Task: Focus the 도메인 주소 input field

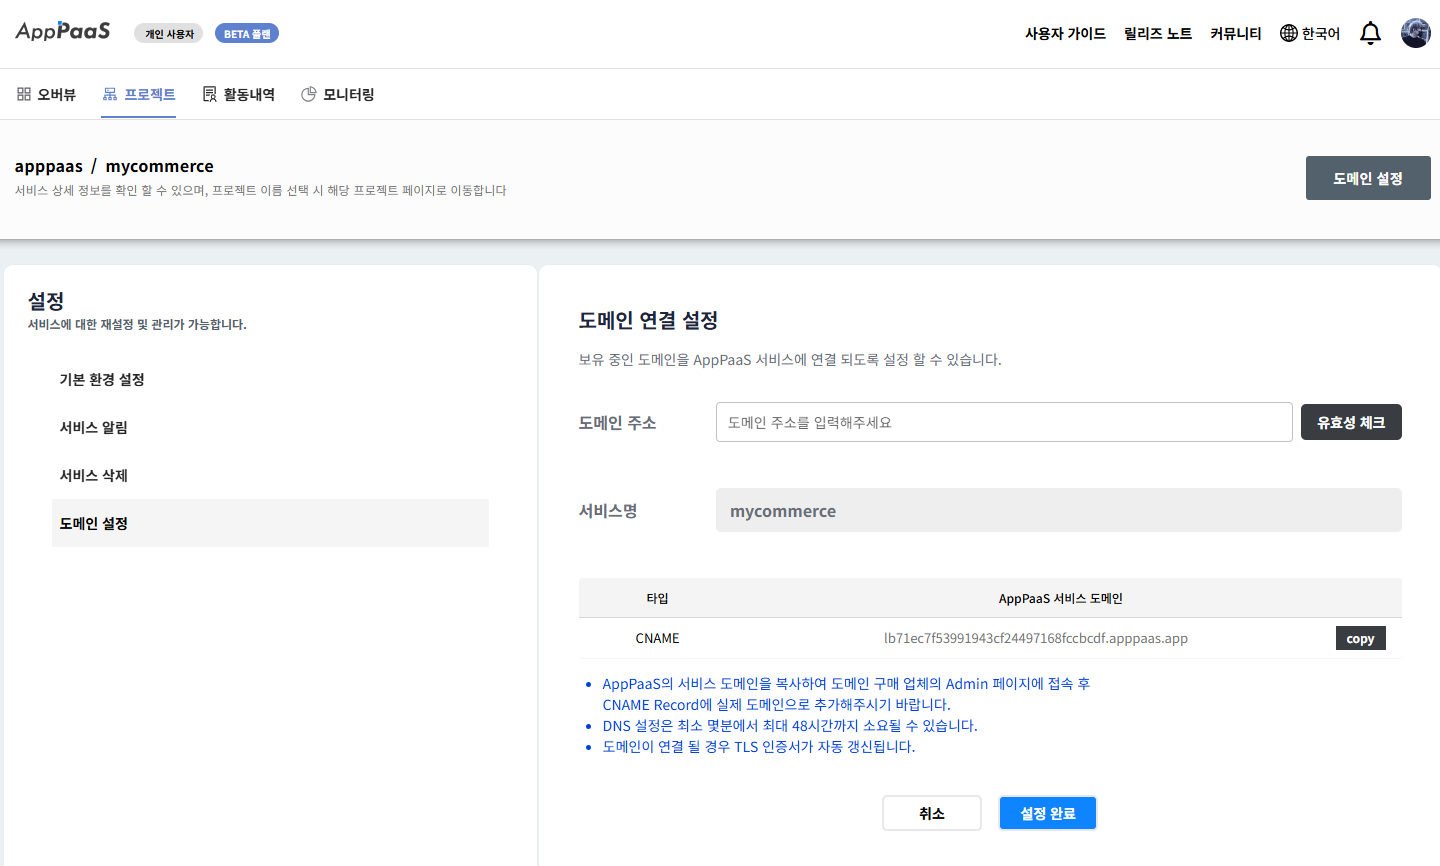Action: (1003, 422)
